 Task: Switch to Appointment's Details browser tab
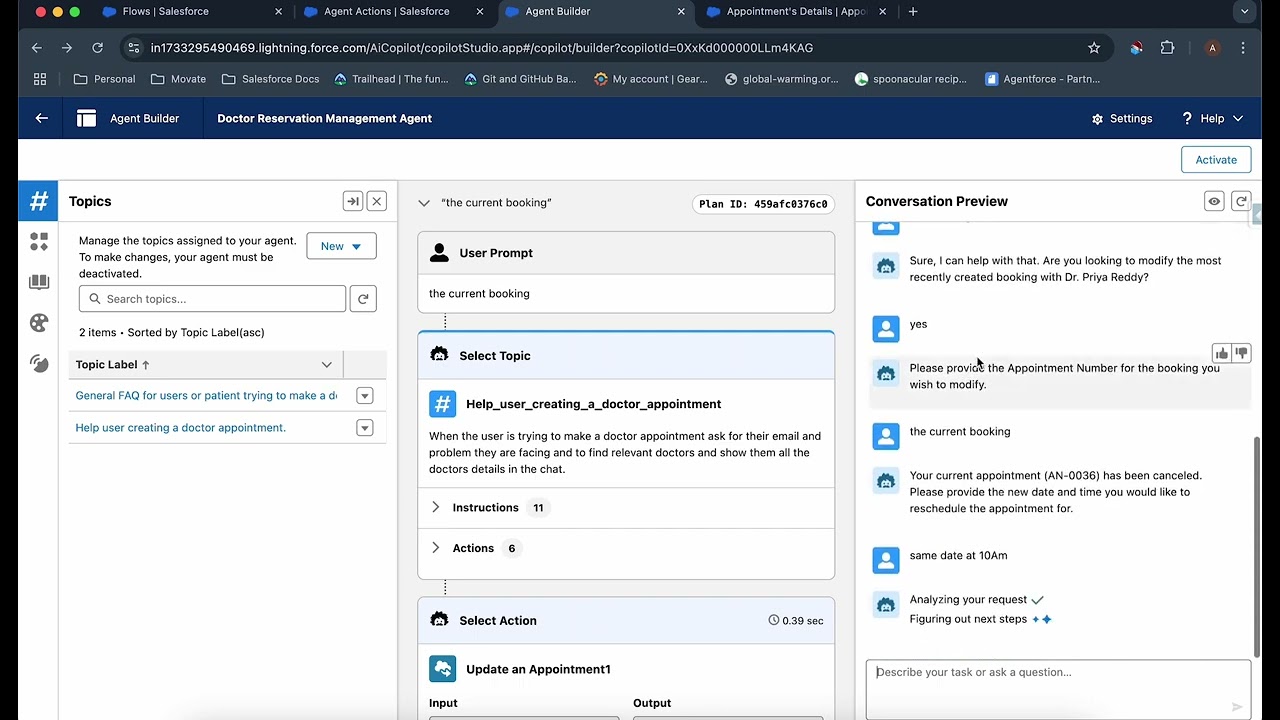click(795, 12)
